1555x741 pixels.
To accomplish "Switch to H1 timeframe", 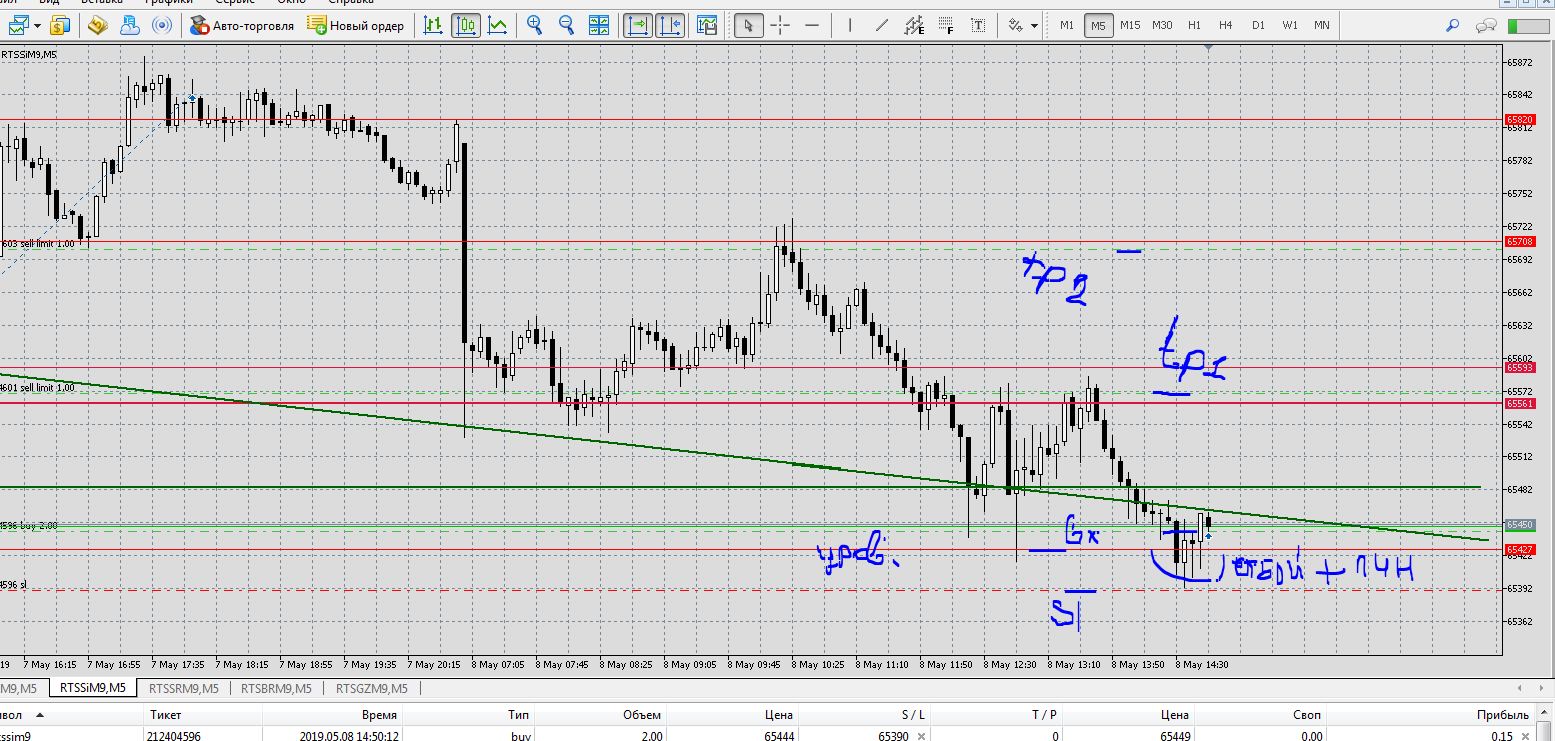I will tap(1194, 25).
